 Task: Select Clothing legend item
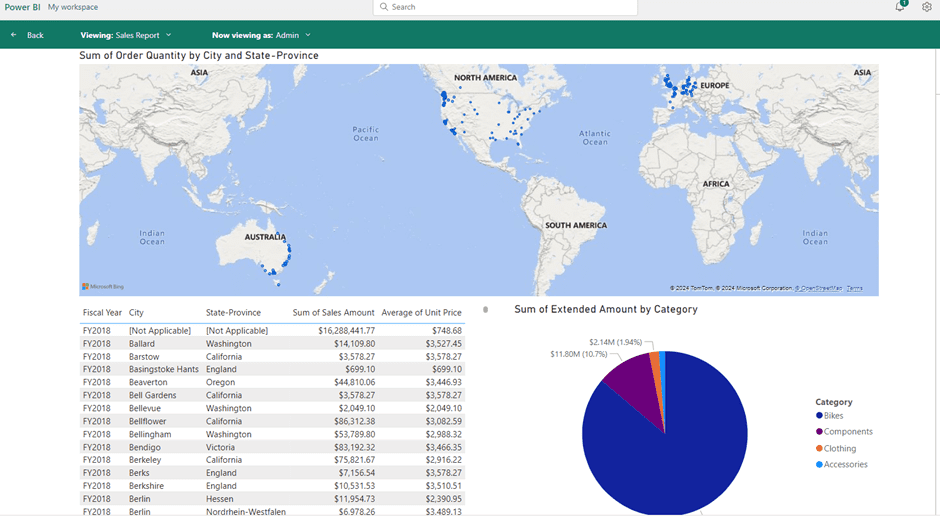coord(839,449)
